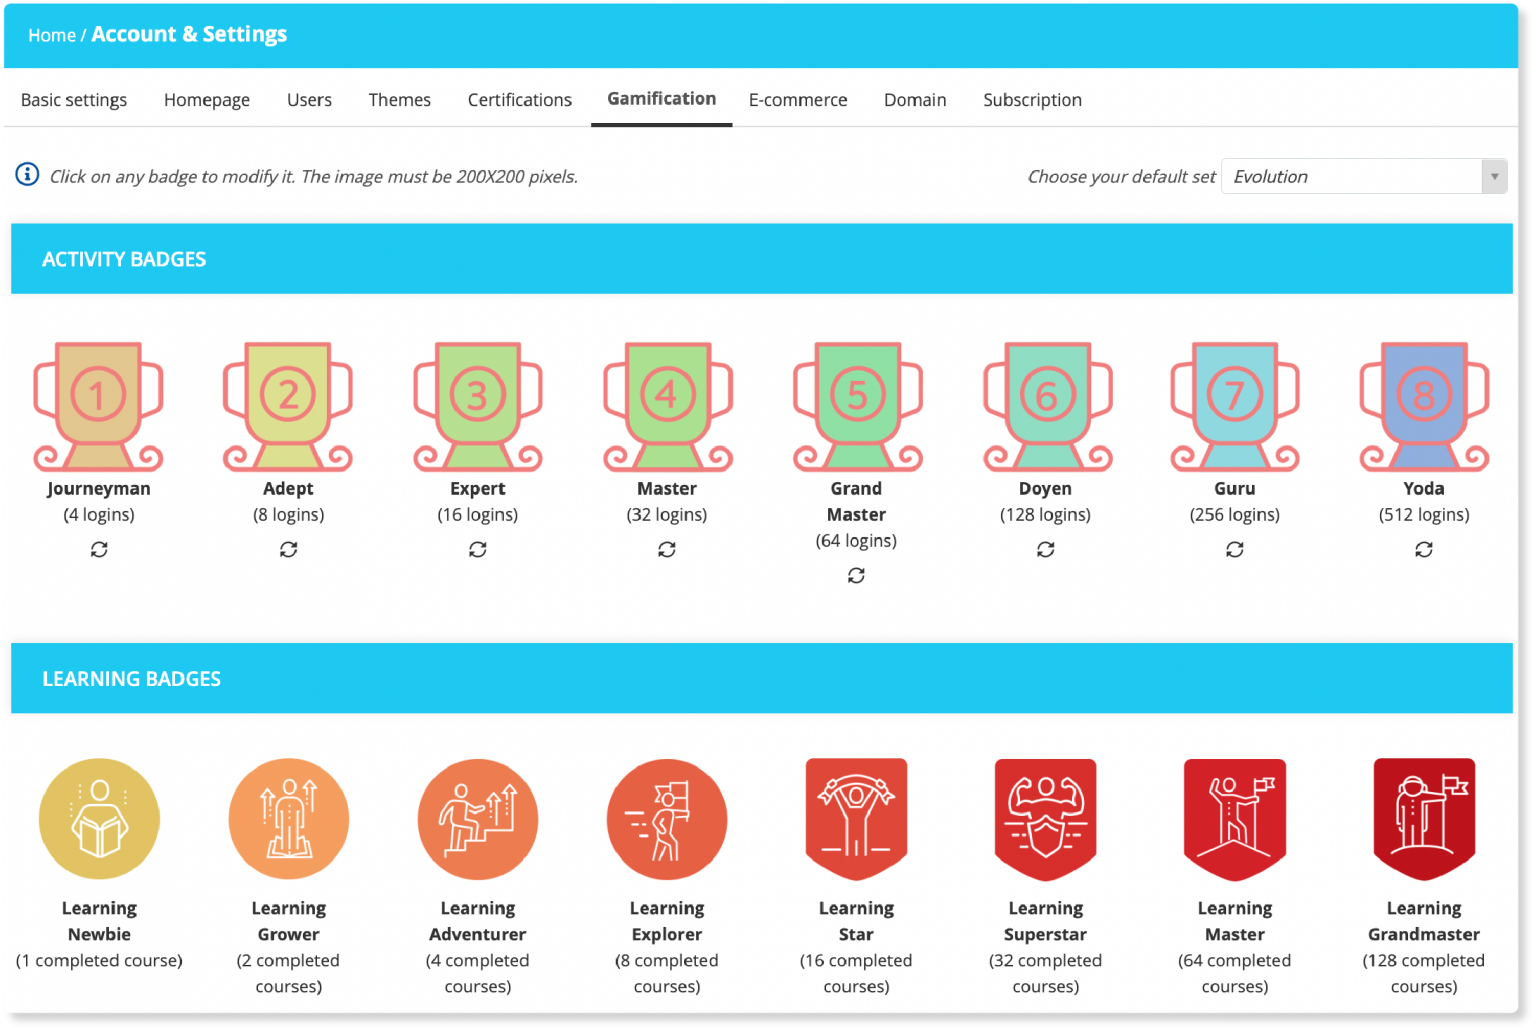Select the Learning Superstar badge
This screenshot has height=1031, width=1536.
[x=1045, y=818]
